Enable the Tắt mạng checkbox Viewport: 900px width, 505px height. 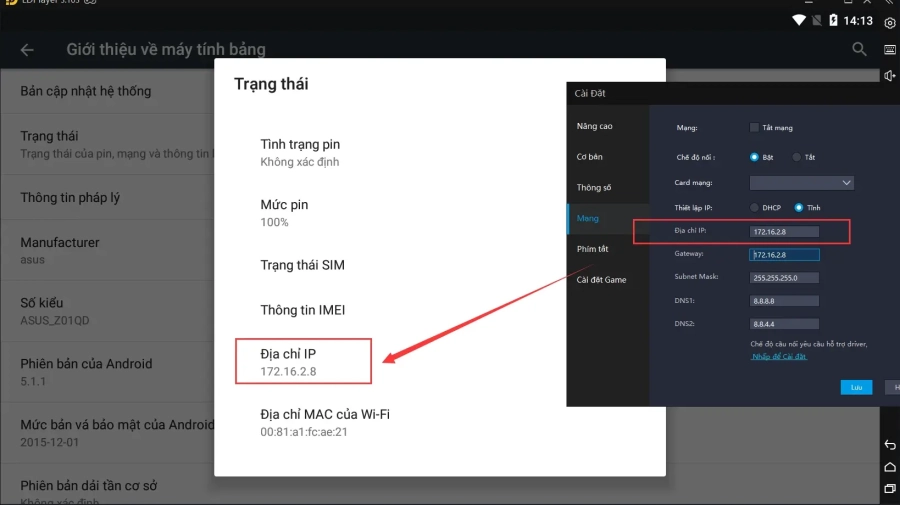pos(755,128)
